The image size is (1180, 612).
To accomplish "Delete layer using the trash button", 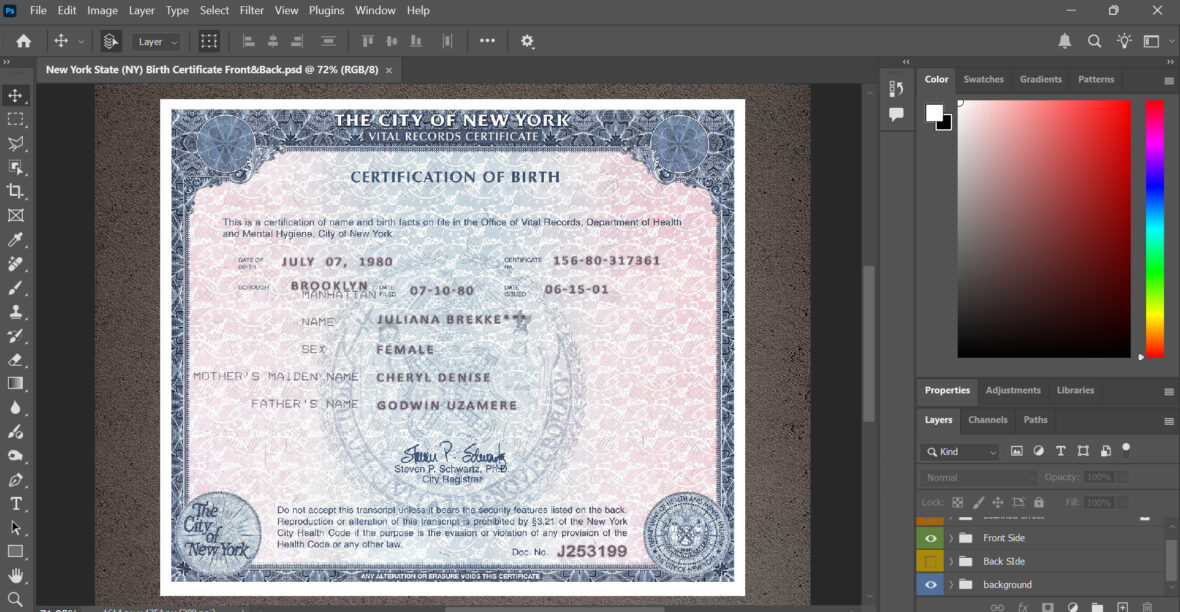I will tap(1146, 605).
